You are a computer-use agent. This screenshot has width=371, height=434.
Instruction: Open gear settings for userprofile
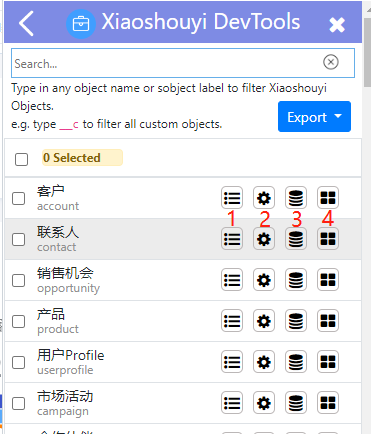pyautogui.click(x=264, y=362)
